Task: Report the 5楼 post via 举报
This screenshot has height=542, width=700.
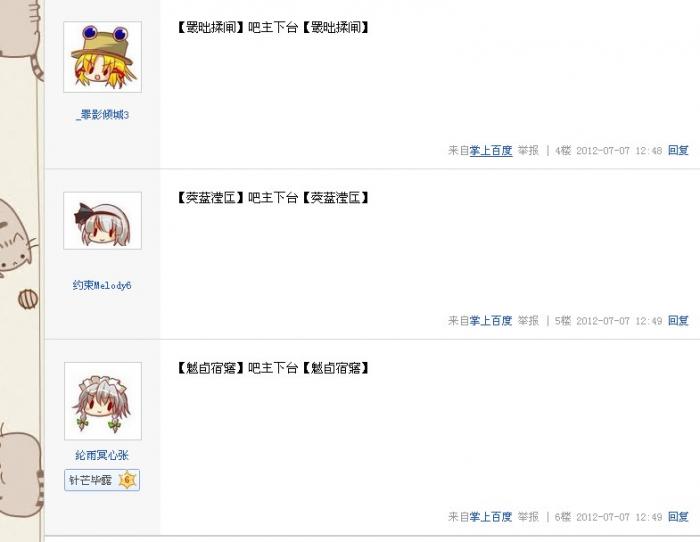Action: 528,321
